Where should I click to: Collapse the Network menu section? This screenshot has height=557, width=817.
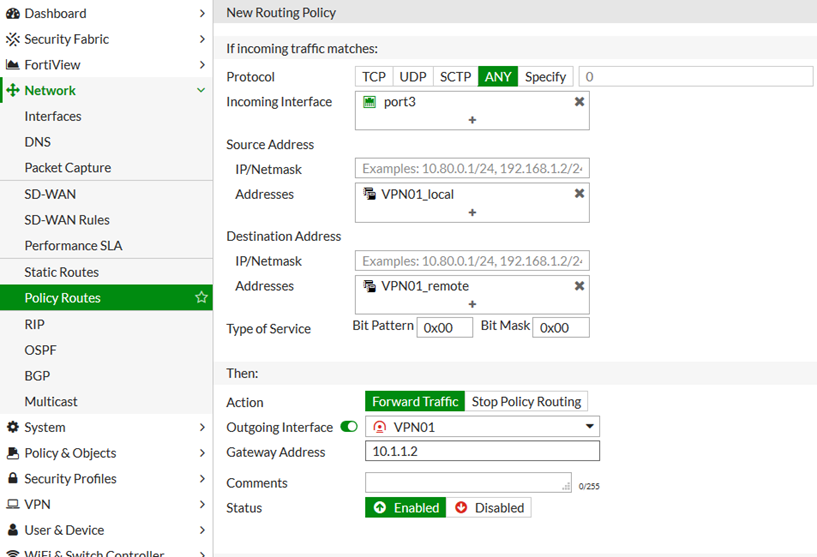(x=201, y=91)
